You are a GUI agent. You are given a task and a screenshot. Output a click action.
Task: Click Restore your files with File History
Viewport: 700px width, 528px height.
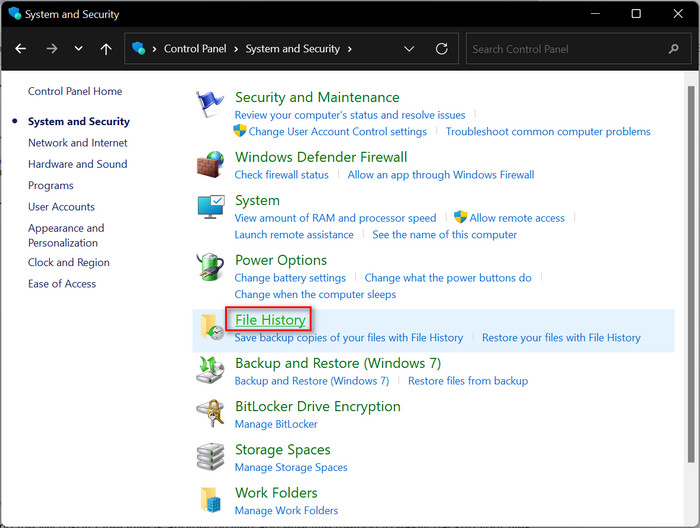(561, 338)
